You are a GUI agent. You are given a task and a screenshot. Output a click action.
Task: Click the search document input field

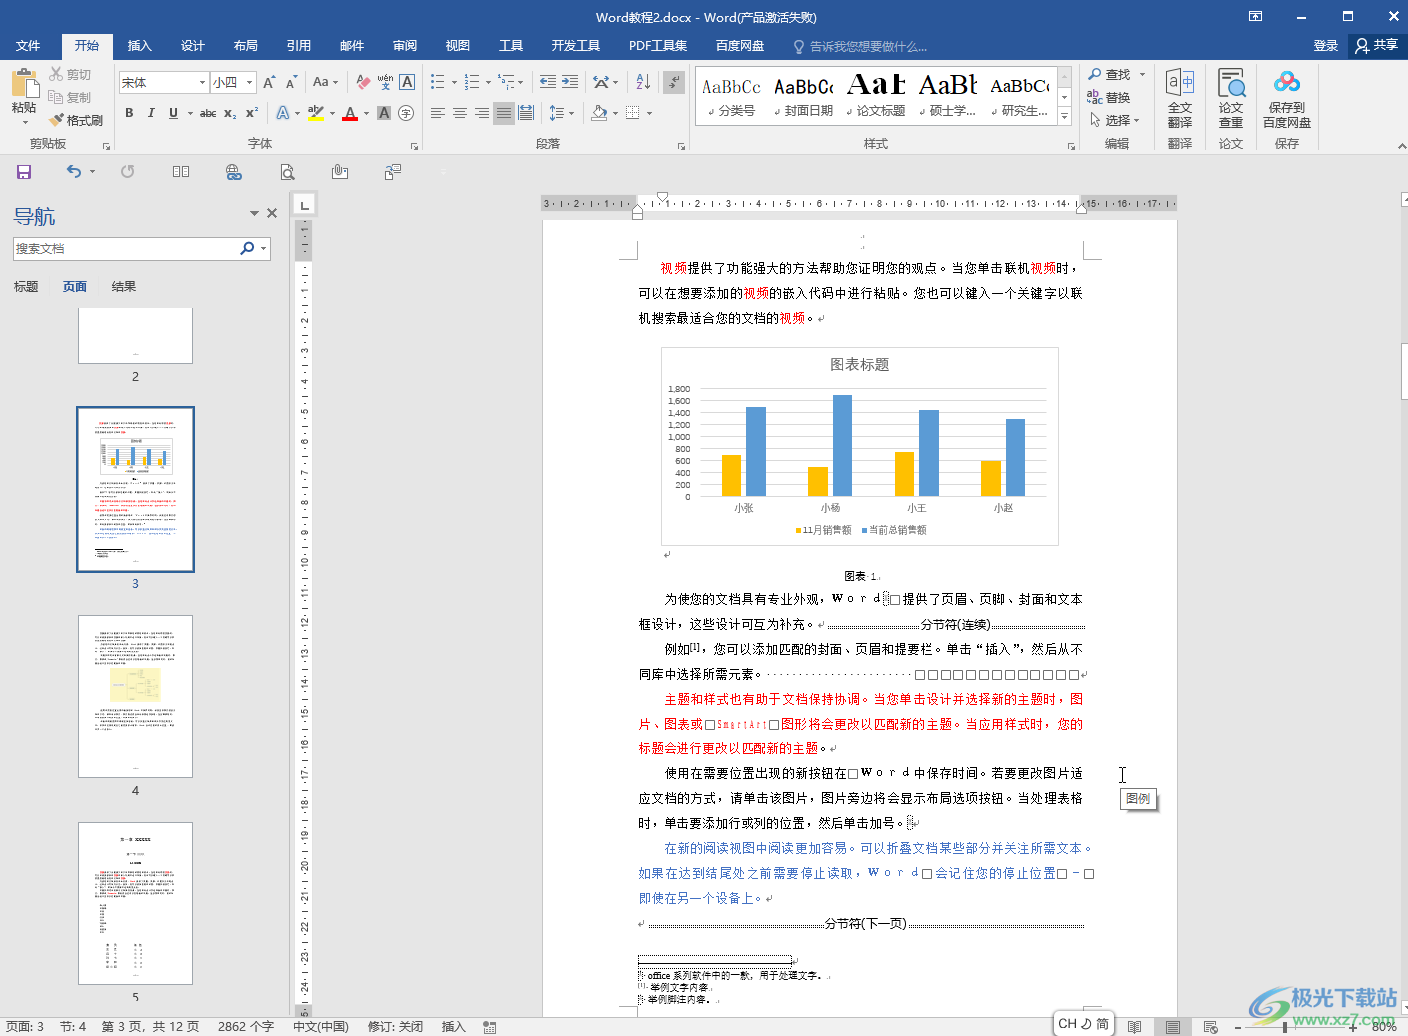(125, 248)
